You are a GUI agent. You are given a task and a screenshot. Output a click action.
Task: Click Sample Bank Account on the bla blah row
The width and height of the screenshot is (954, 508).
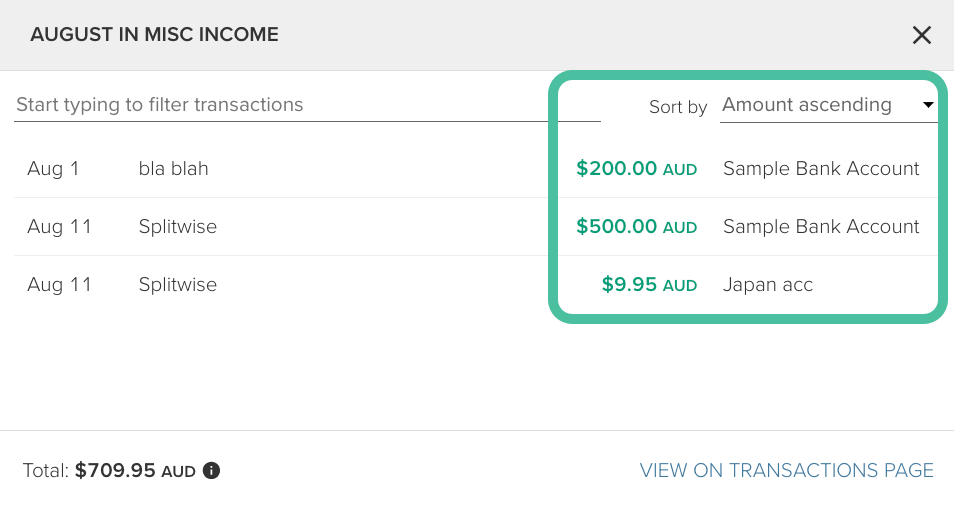(821, 169)
